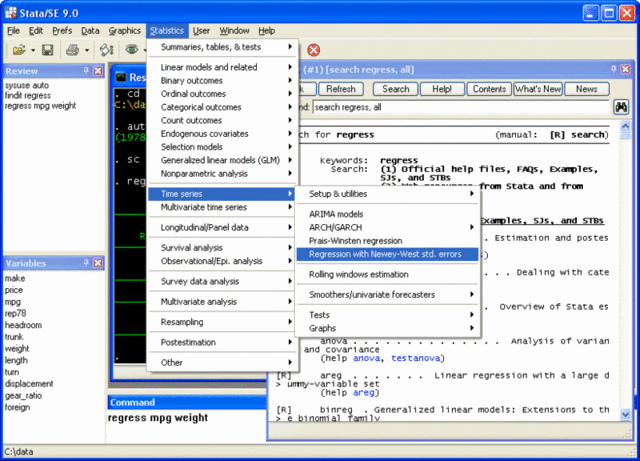Click the Open file toolbar icon
640x461 pixels.
19,50
